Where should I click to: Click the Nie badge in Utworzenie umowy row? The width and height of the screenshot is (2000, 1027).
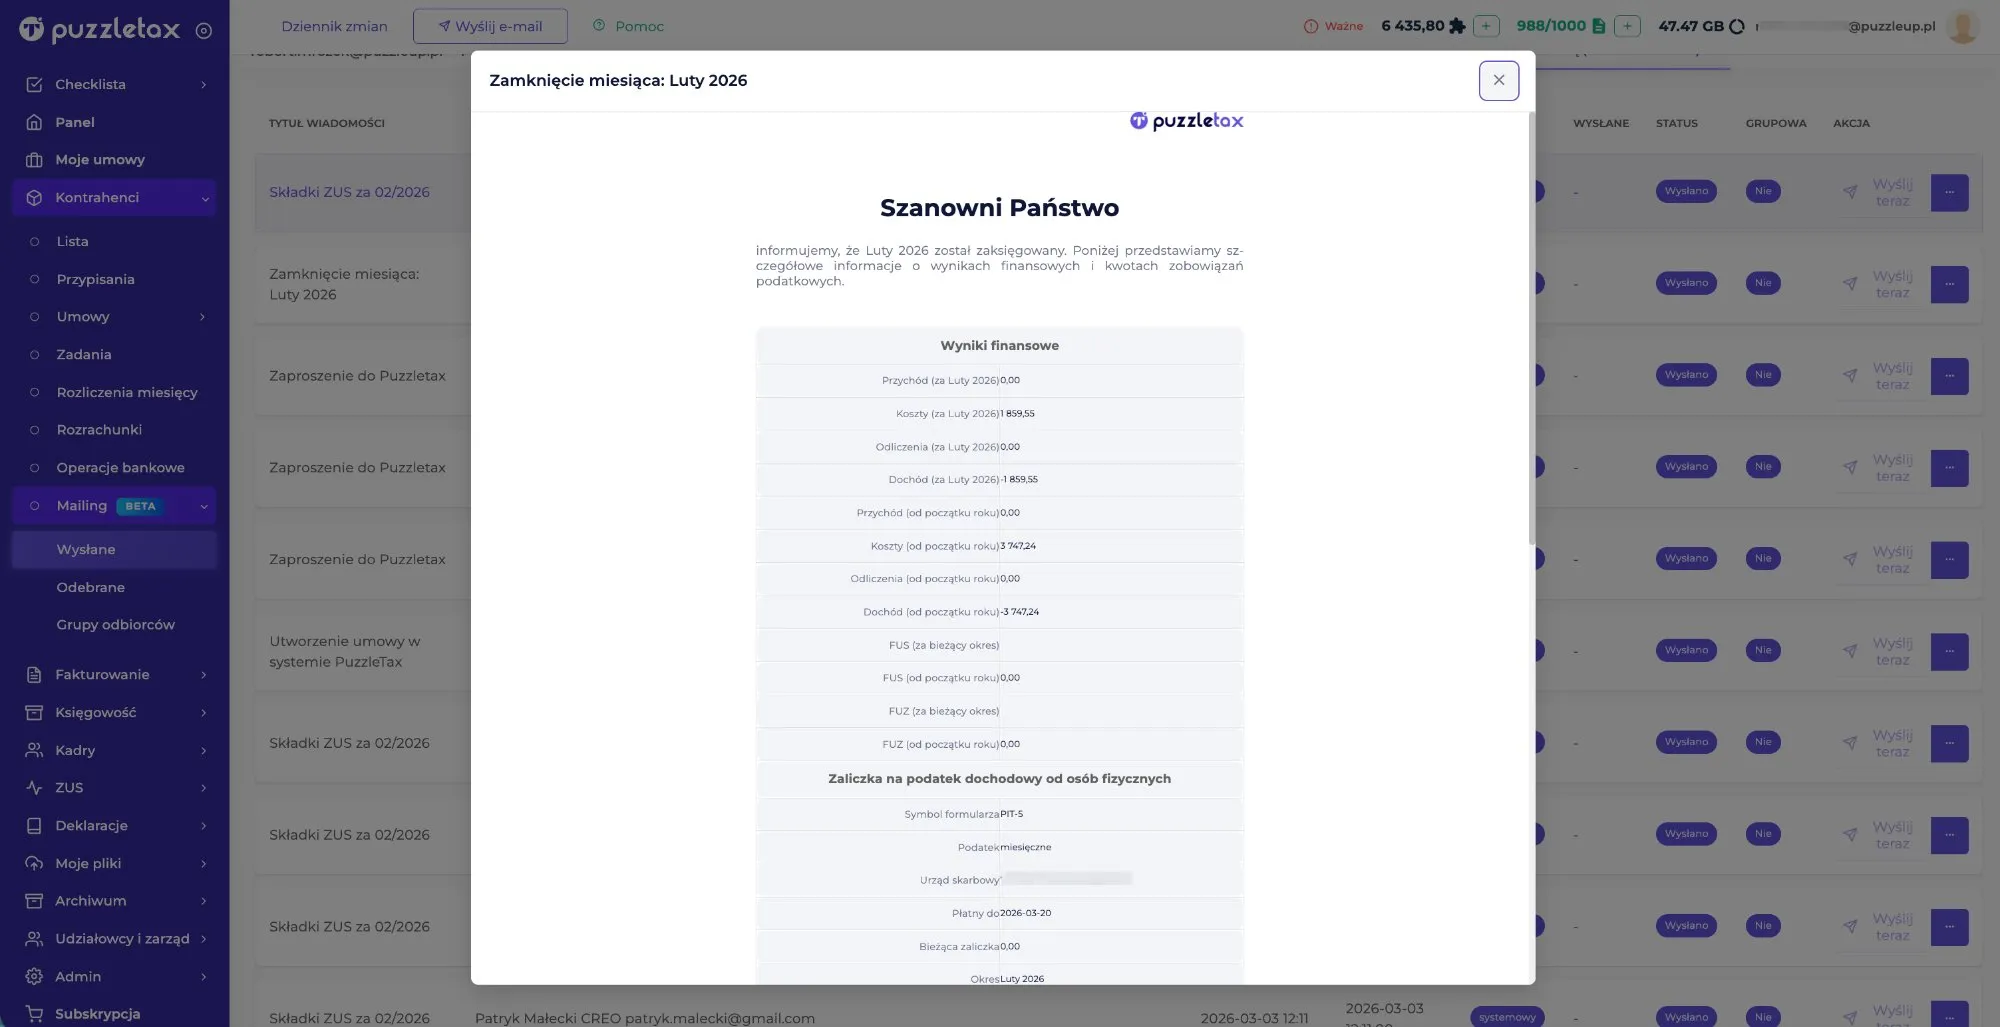coord(1763,650)
